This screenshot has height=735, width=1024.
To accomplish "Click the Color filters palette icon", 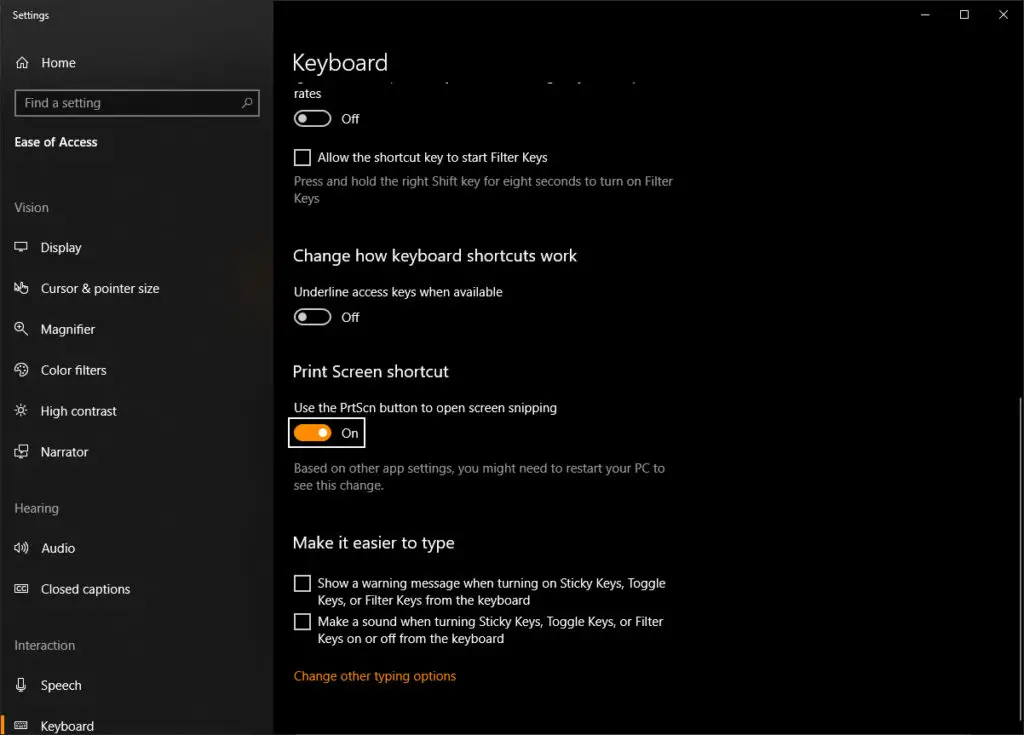I will click(22, 370).
